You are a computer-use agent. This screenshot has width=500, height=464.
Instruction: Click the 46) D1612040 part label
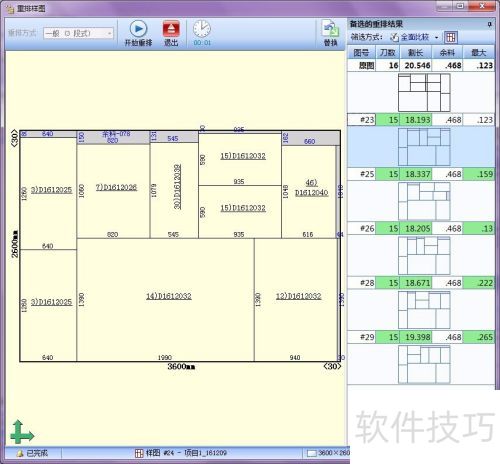(x=311, y=188)
